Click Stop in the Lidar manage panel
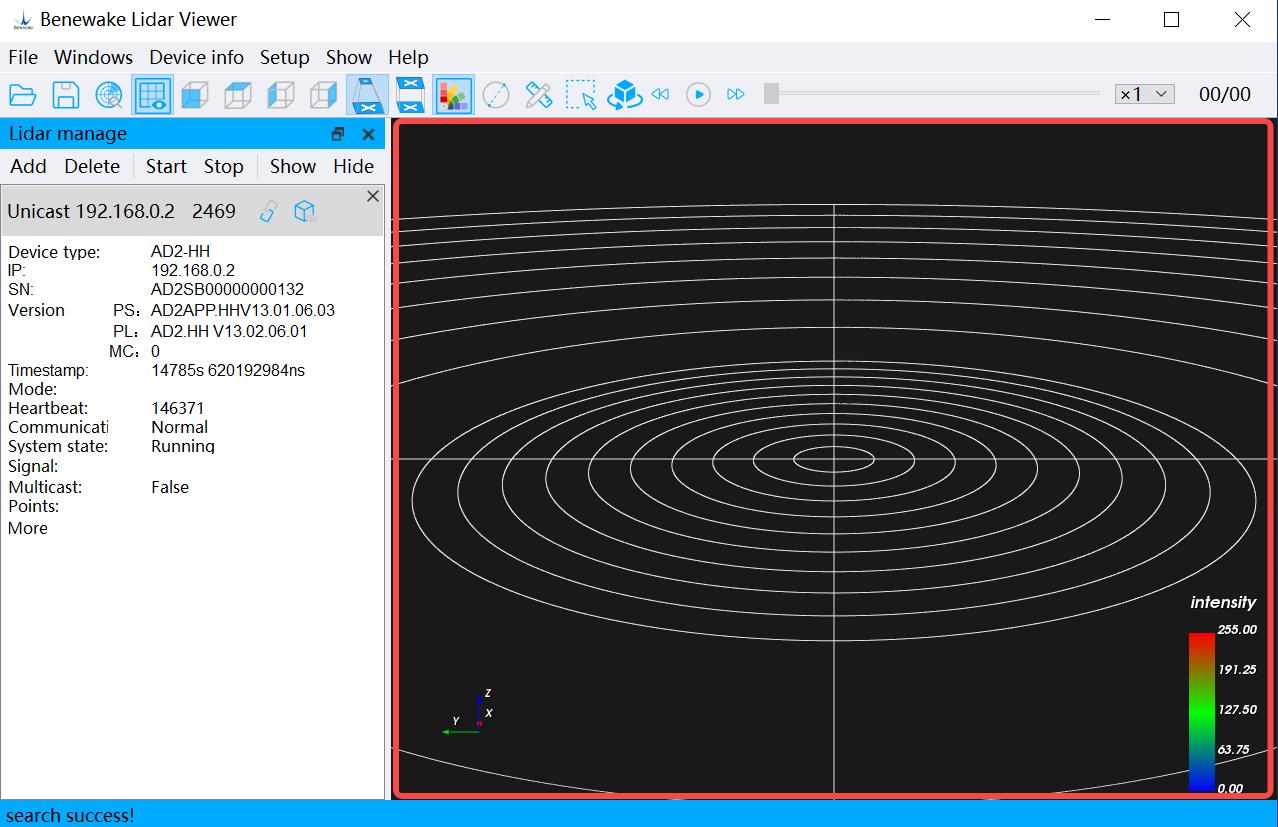This screenshot has height=827, width=1278. click(x=224, y=166)
